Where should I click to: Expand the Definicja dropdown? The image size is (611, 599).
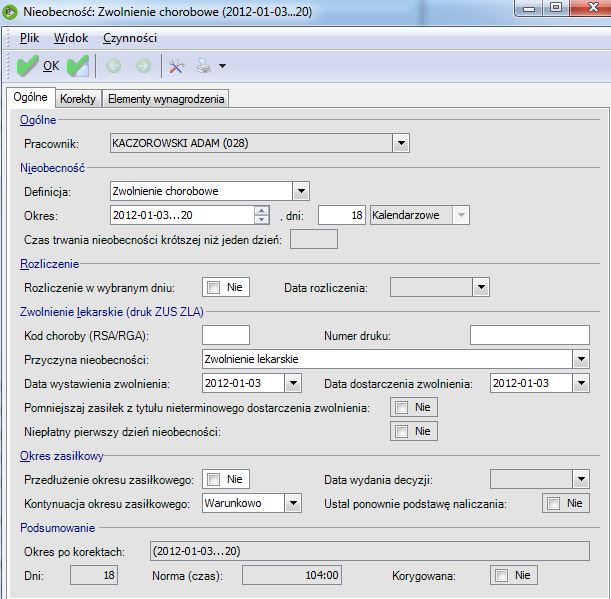click(301, 191)
